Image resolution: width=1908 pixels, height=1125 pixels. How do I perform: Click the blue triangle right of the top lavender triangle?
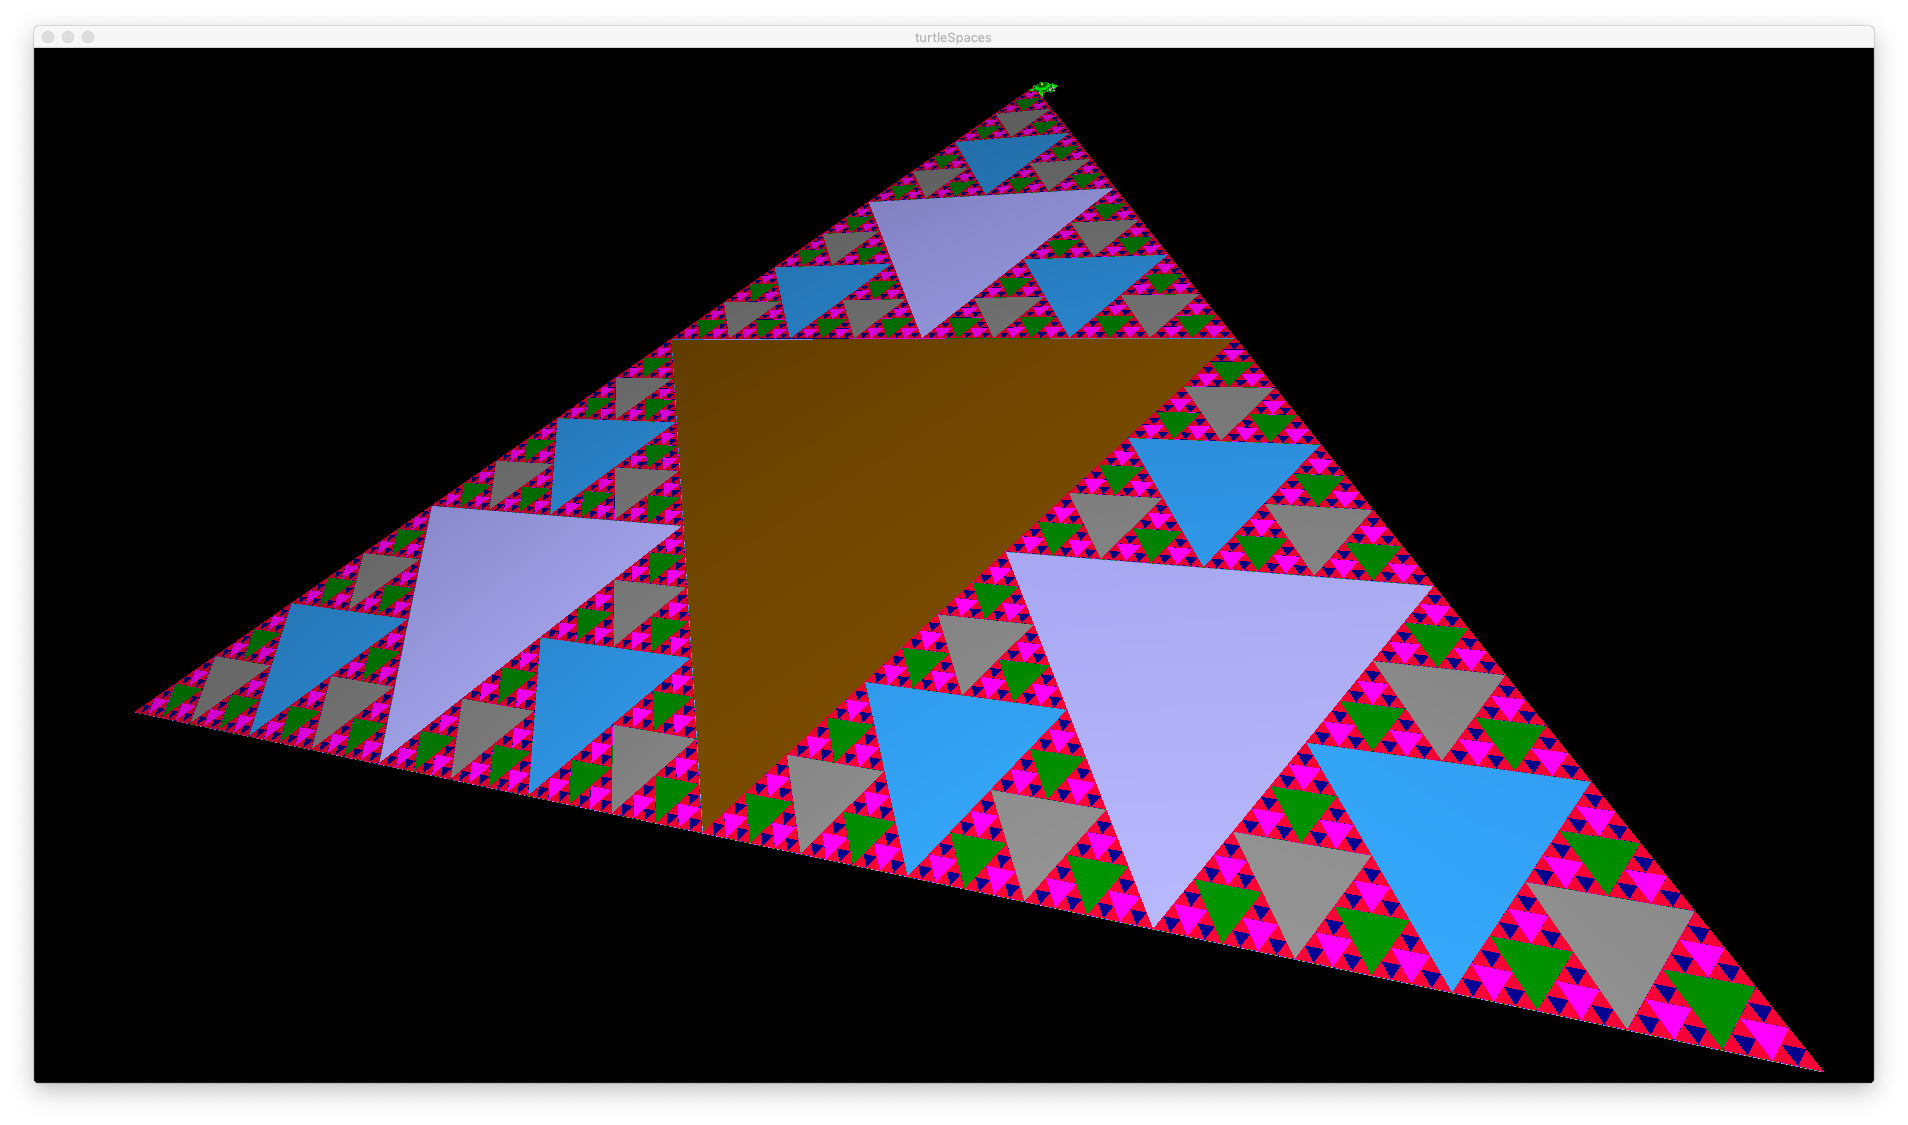1090,285
